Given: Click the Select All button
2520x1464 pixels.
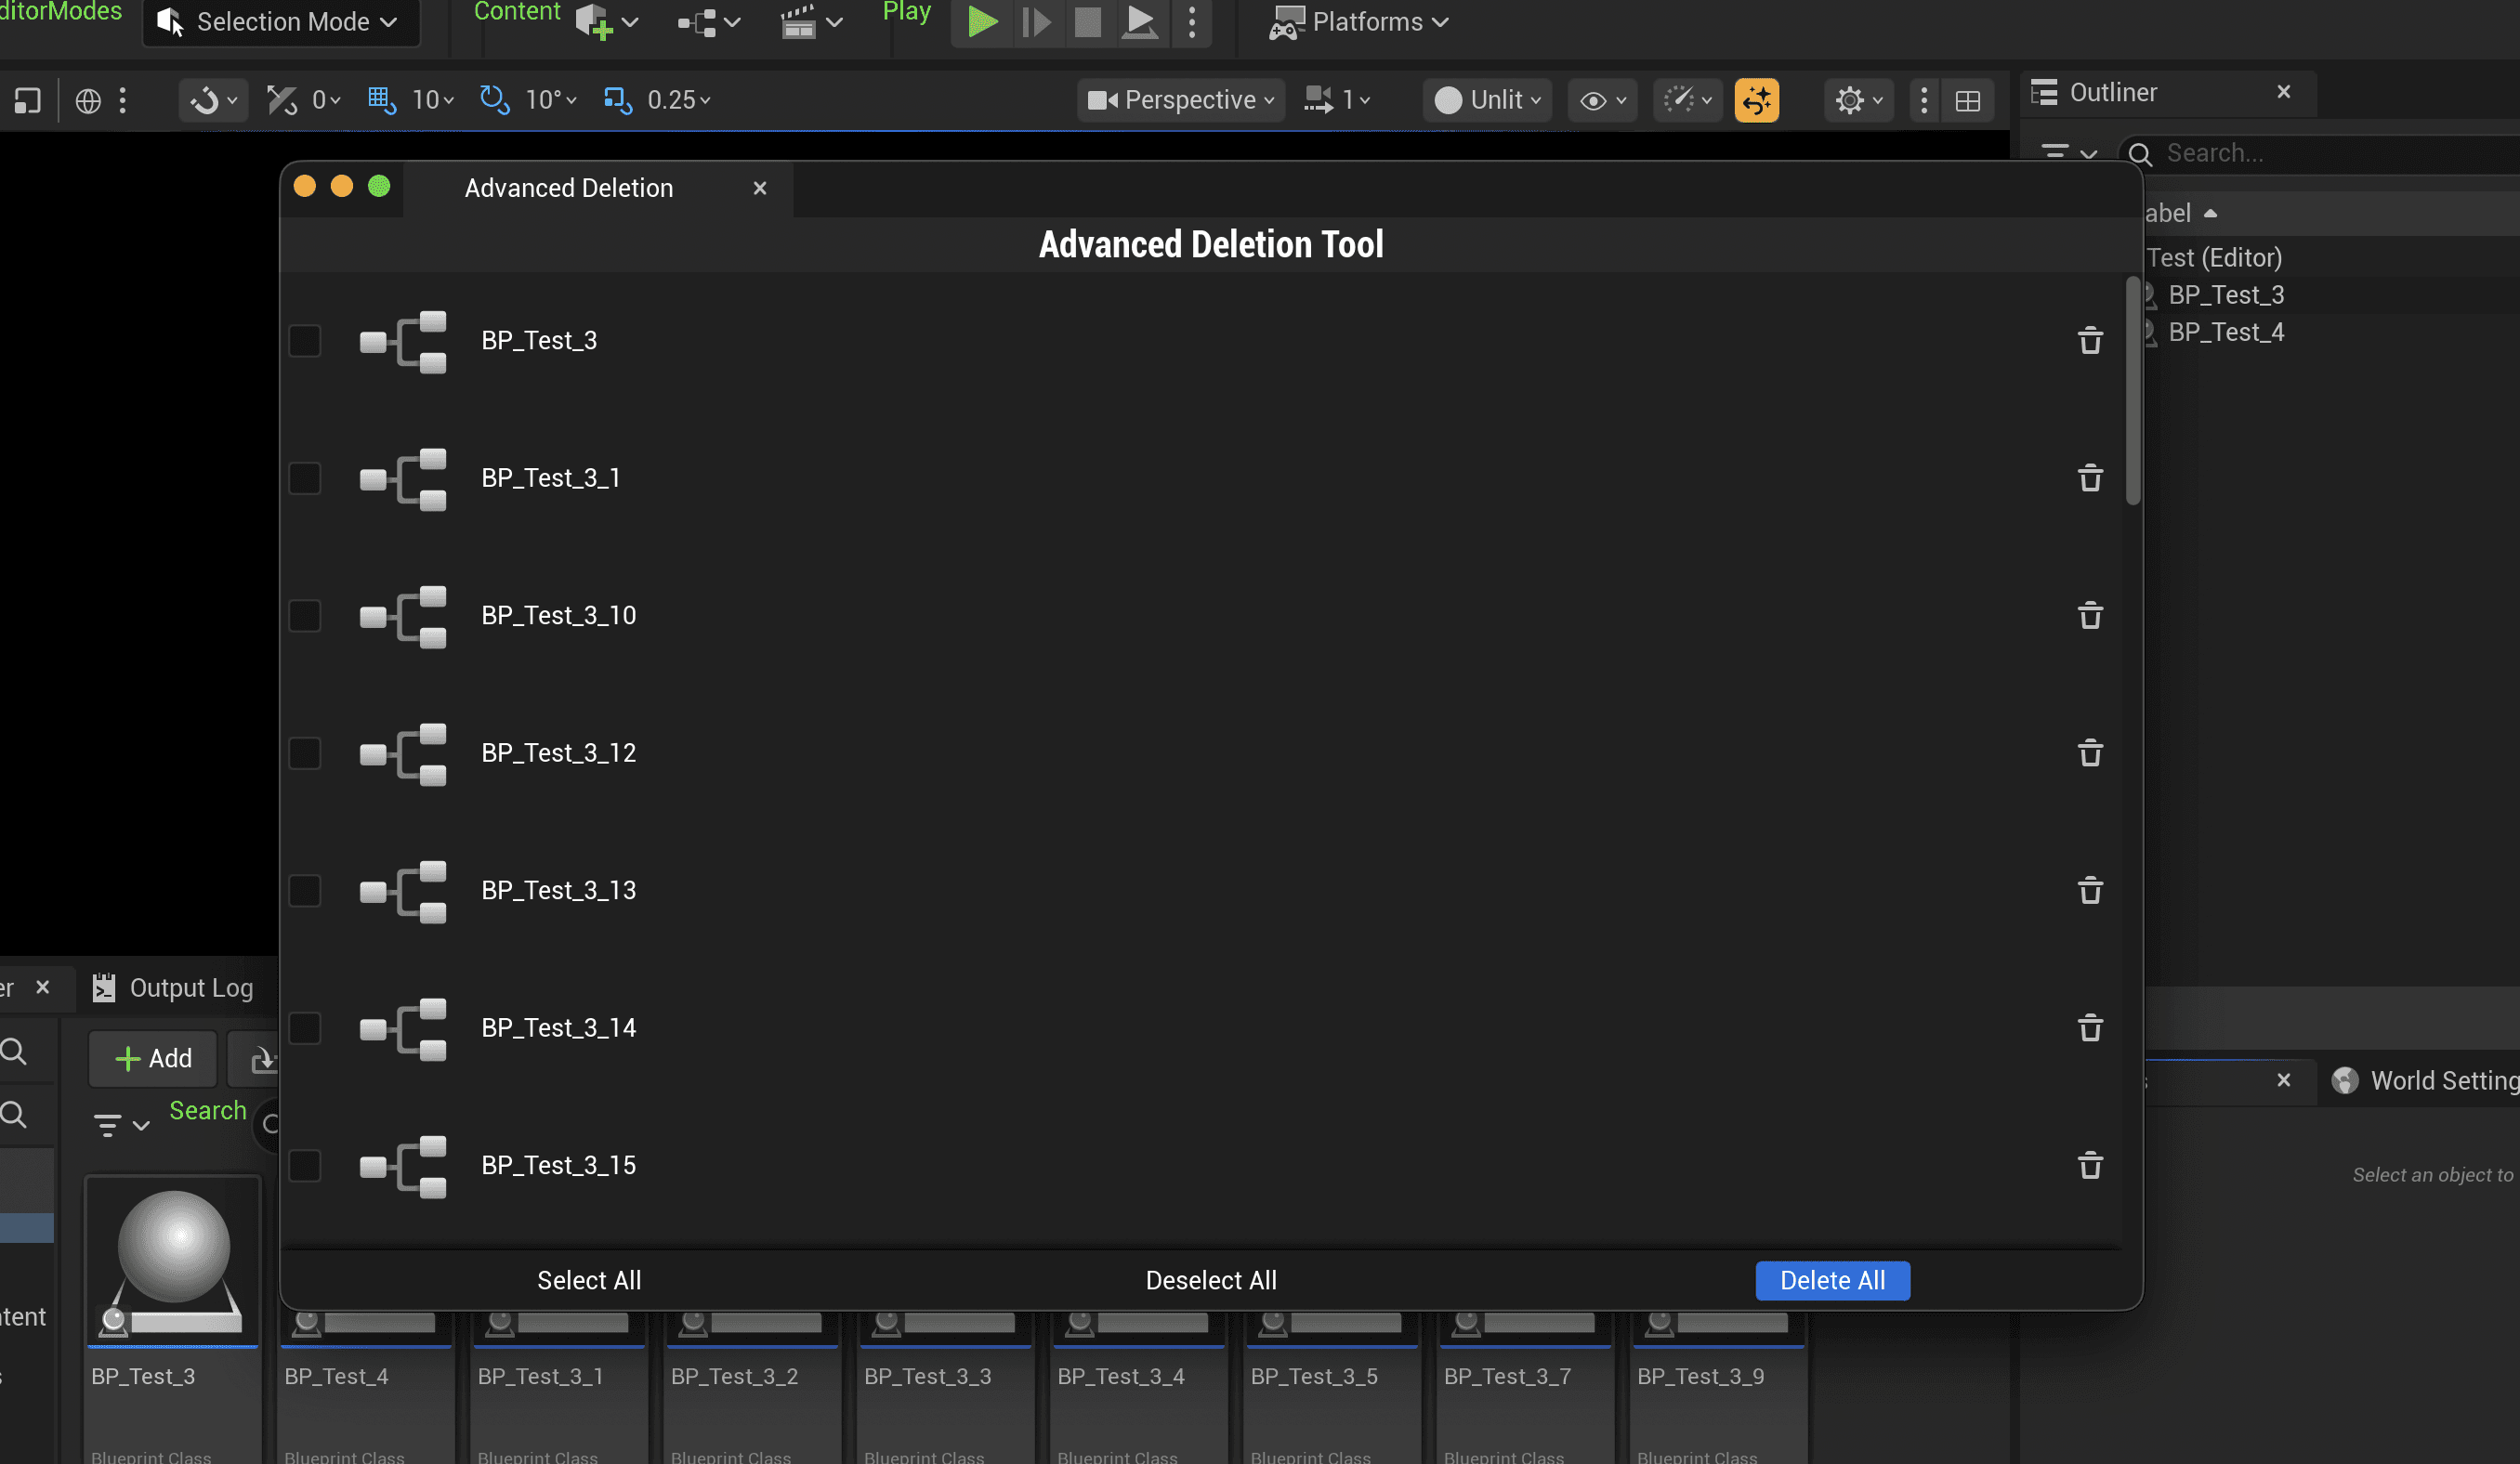Looking at the screenshot, I should 589,1280.
